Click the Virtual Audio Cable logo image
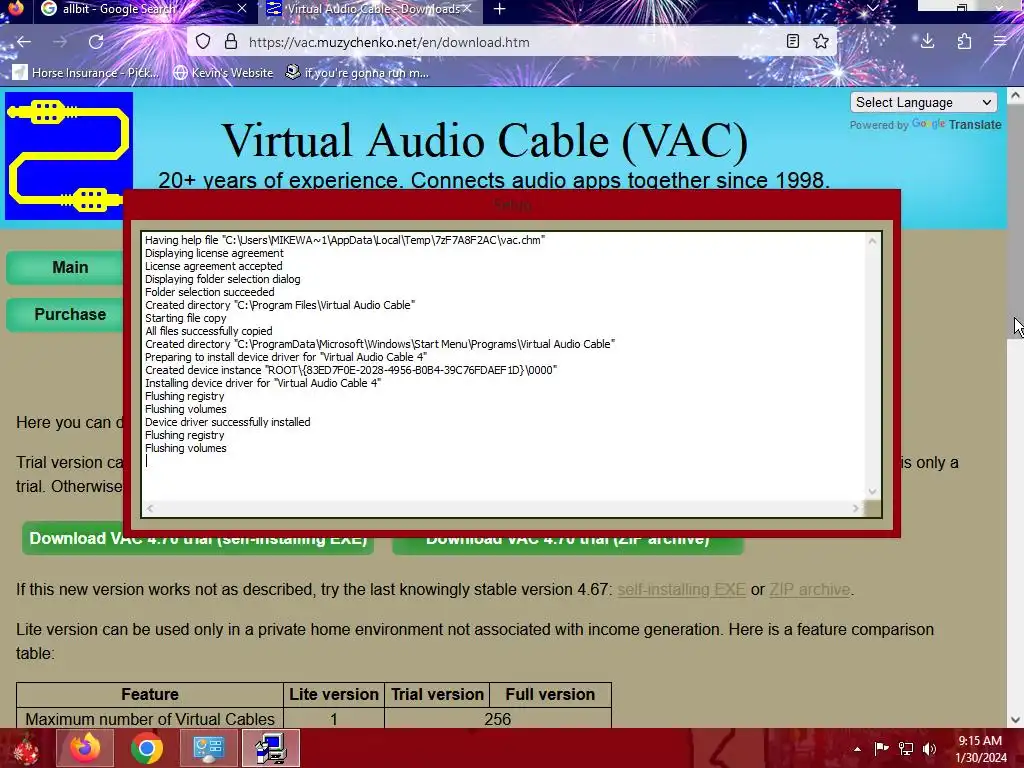 coord(69,155)
